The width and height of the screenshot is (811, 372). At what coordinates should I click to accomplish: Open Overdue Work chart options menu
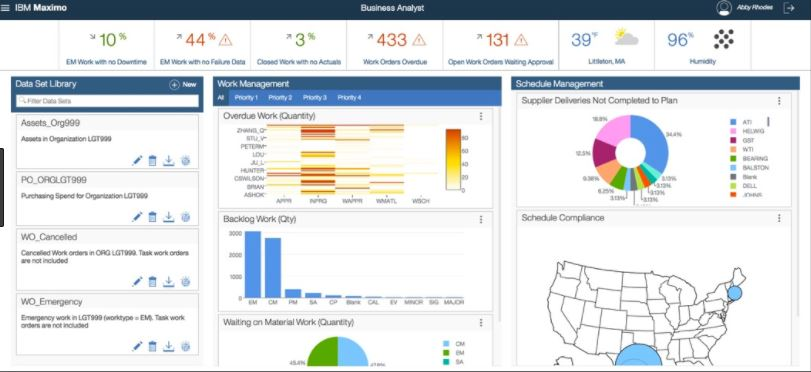481,116
